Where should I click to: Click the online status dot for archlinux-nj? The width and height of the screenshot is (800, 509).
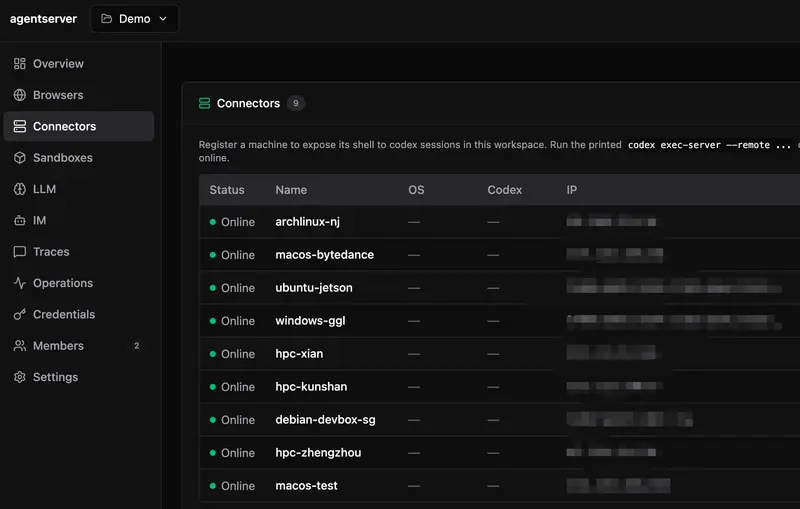click(213, 222)
